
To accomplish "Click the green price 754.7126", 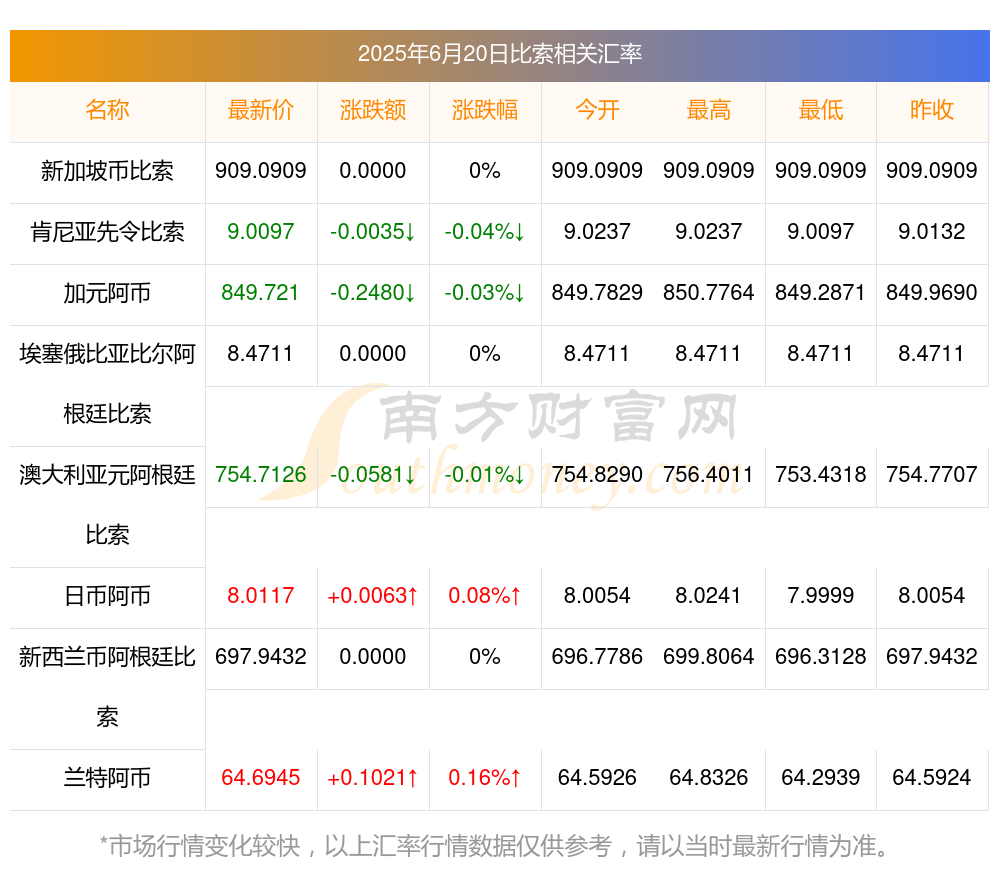I will [261, 475].
